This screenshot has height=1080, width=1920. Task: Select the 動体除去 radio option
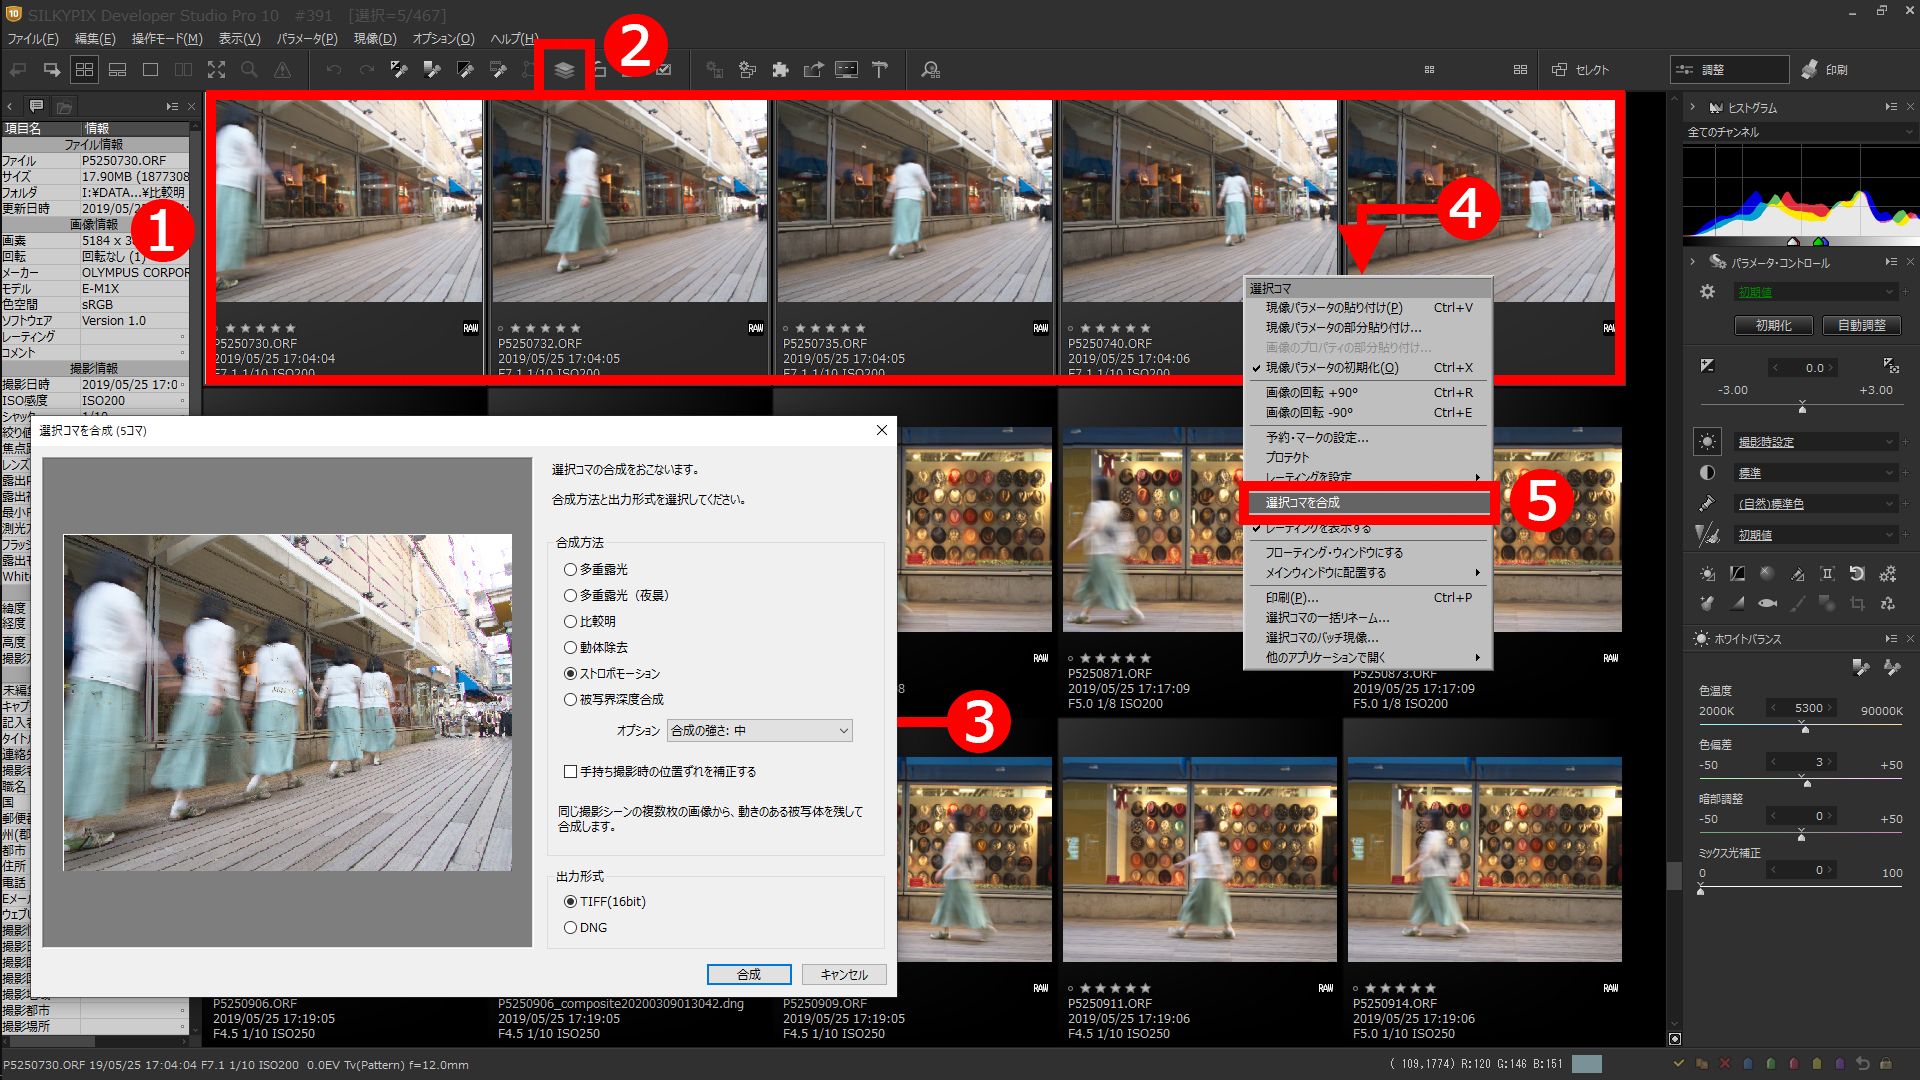click(570, 647)
